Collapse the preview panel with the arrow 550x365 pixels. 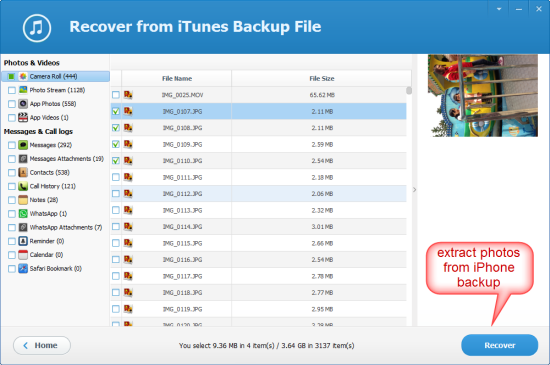click(414, 190)
